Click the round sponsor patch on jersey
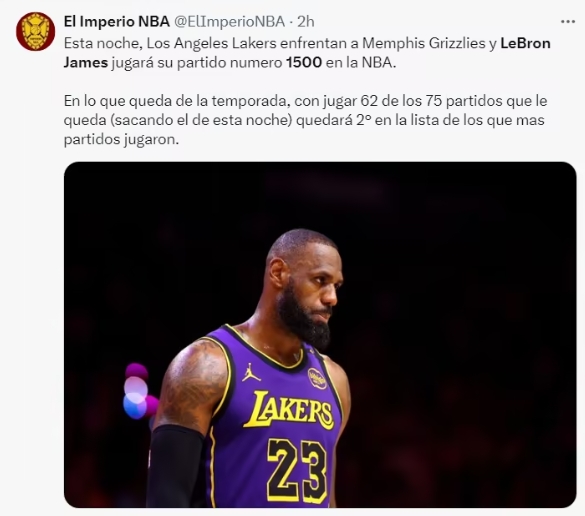 317,378
